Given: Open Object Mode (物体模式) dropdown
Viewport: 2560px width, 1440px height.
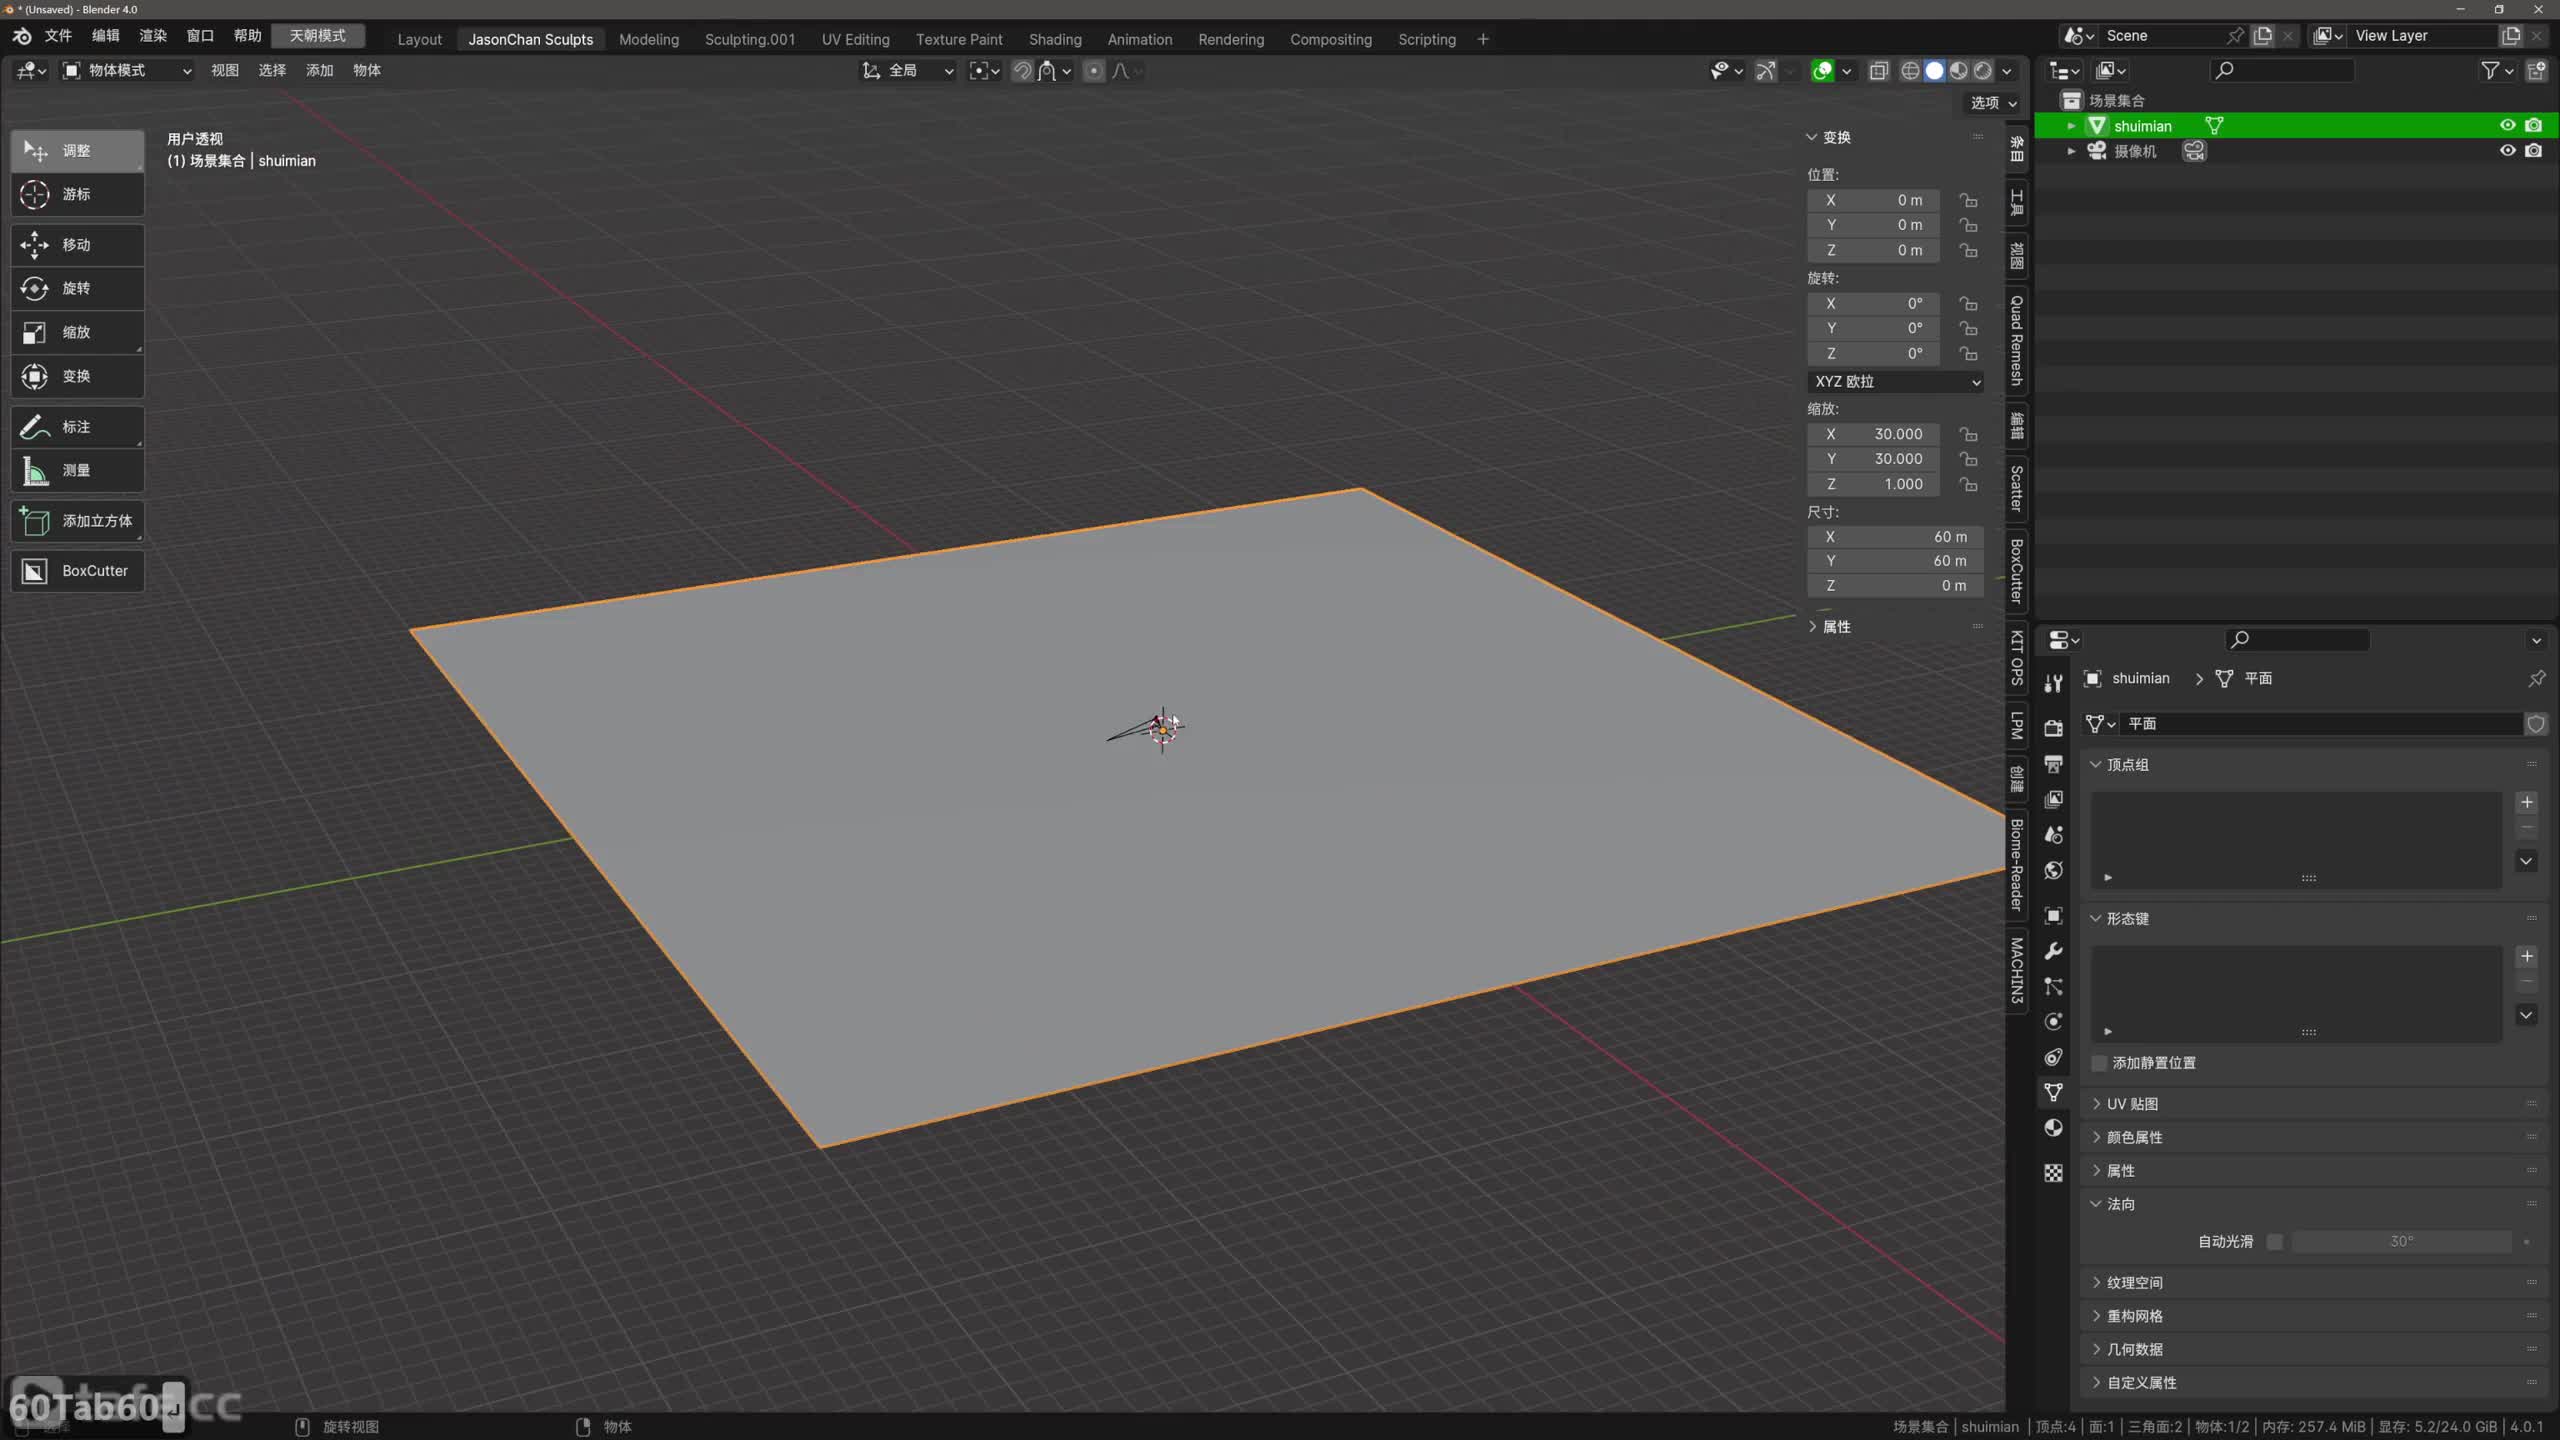Looking at the screenshot, I should [127, 70].
